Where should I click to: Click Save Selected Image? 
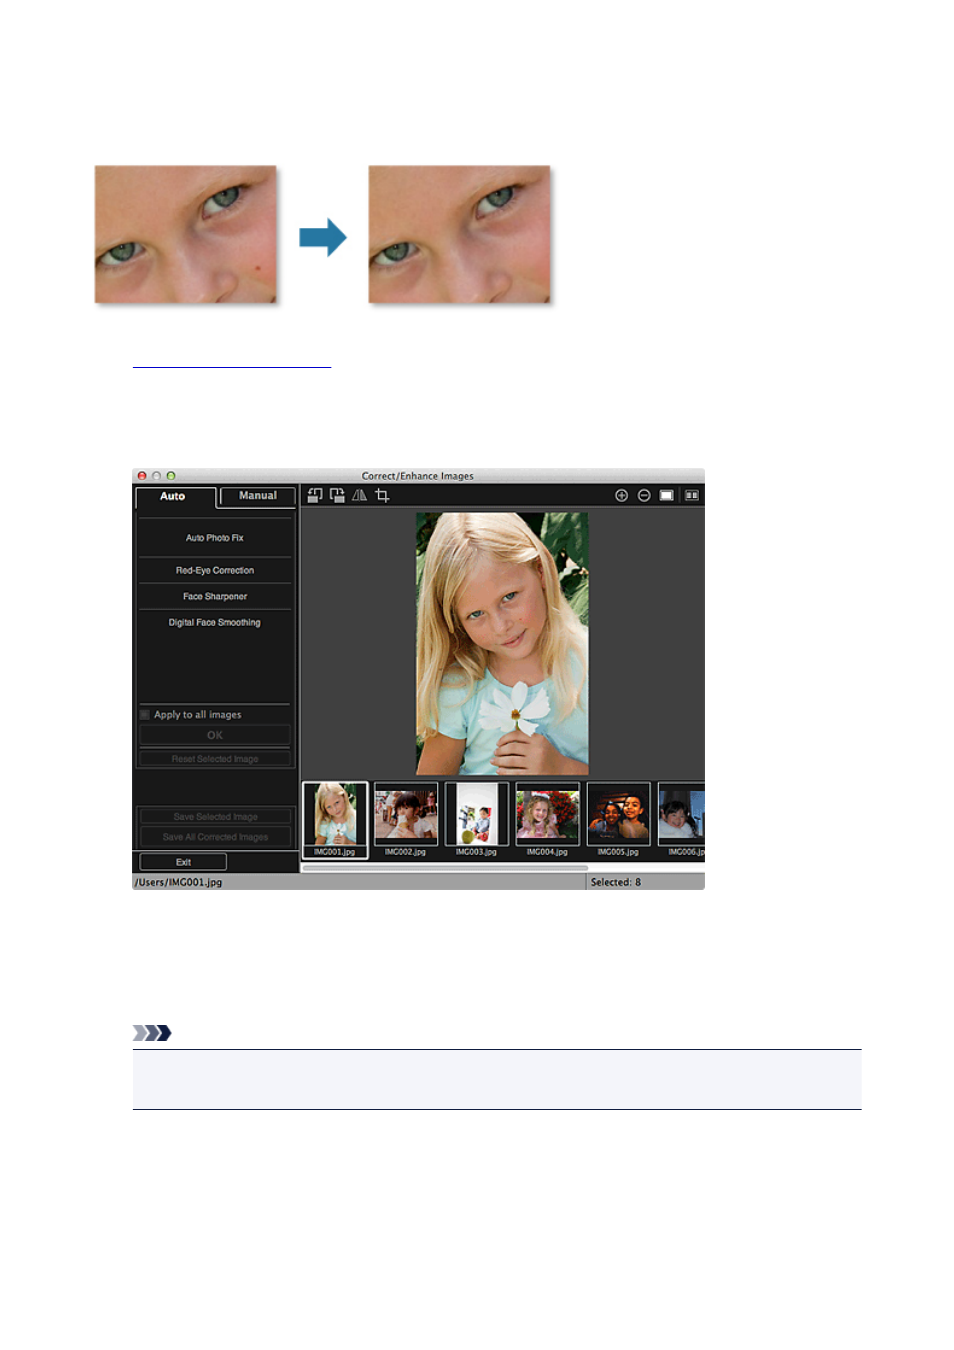215,817
